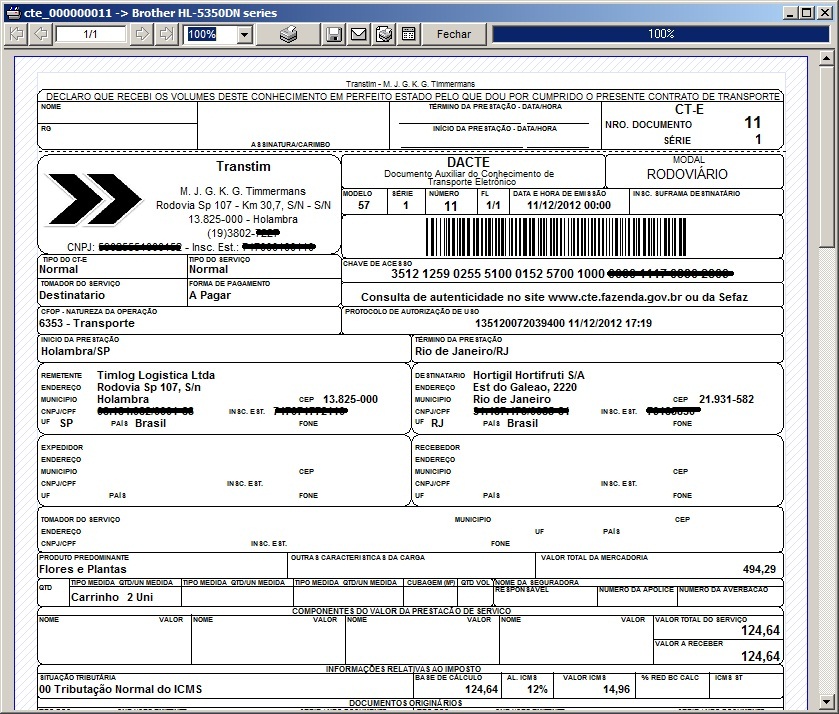Click 'Rio de Janeiro/RJ' end of service
The image size is (839, 714).
(x=462, y=351)
